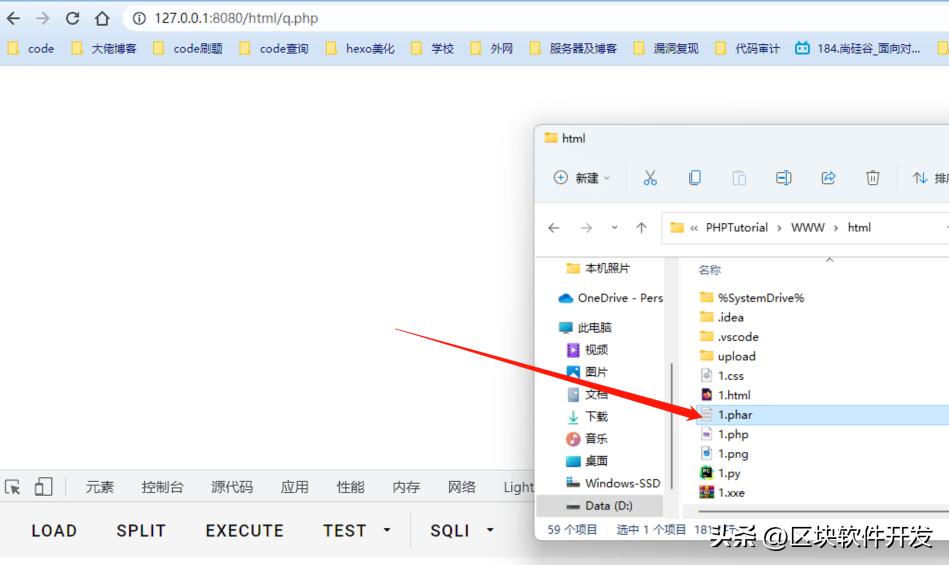The height and width of the screenshot is (565, 949).
Task: Select 图片 in the navigation pane
Action: [x=587, y=372]
